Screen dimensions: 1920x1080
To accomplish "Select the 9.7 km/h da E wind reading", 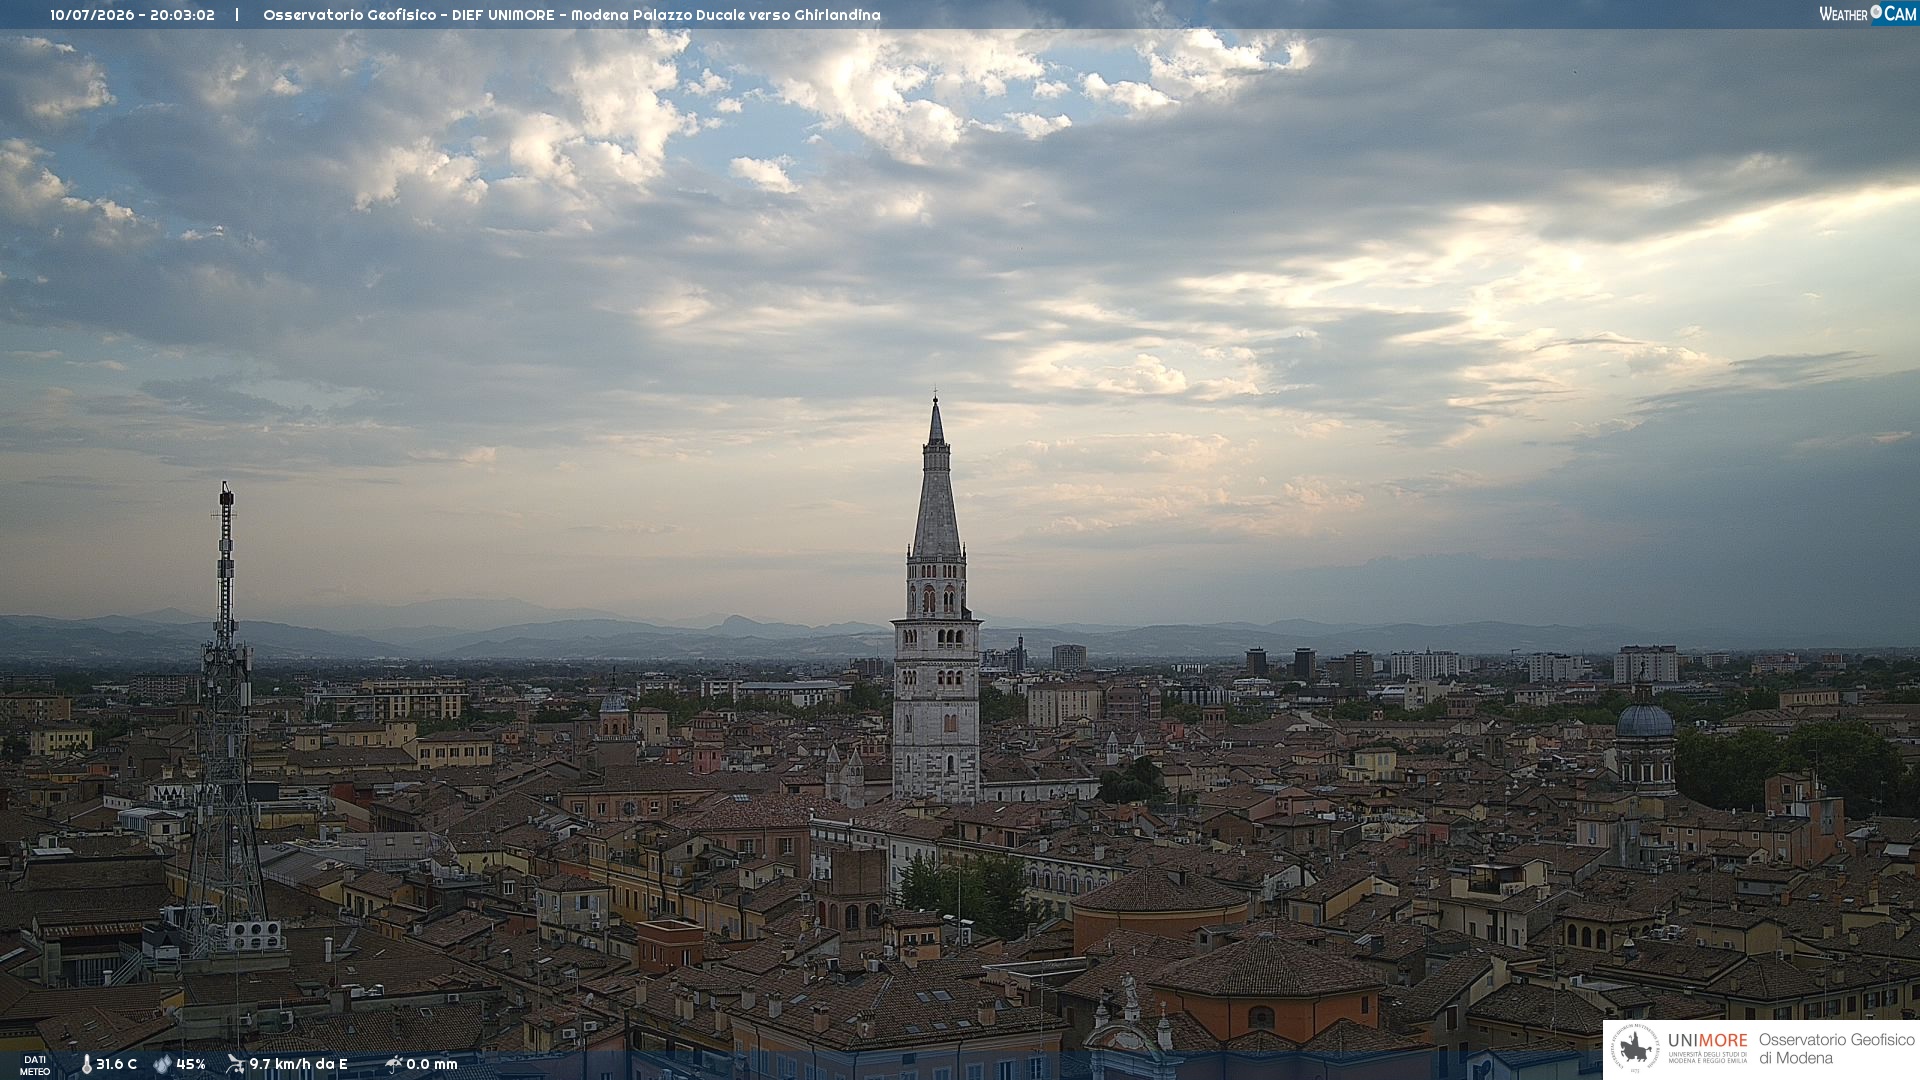I will [298, 1064].
